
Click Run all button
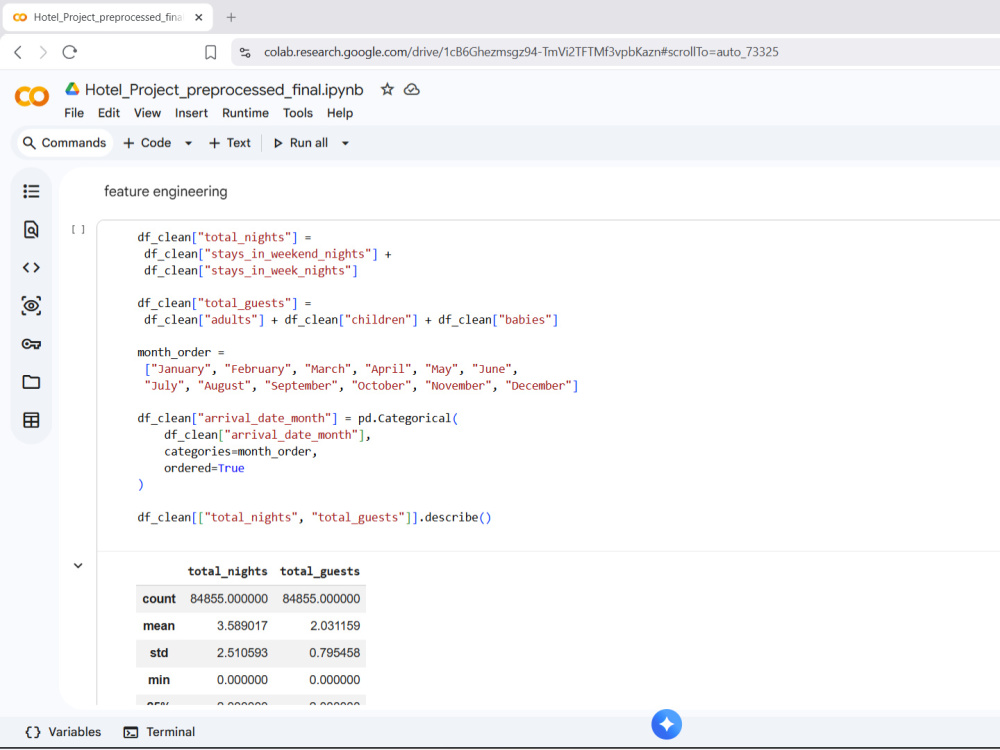(300, 143)
